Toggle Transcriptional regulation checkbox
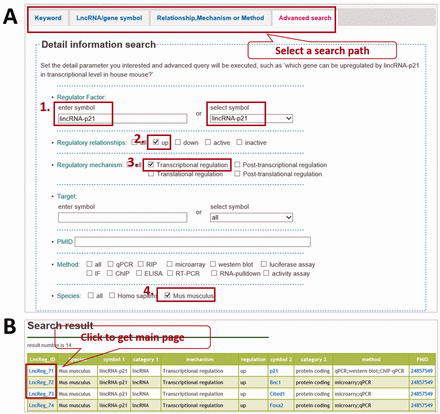Screen dimensions: 440x414 pos(151,165)
